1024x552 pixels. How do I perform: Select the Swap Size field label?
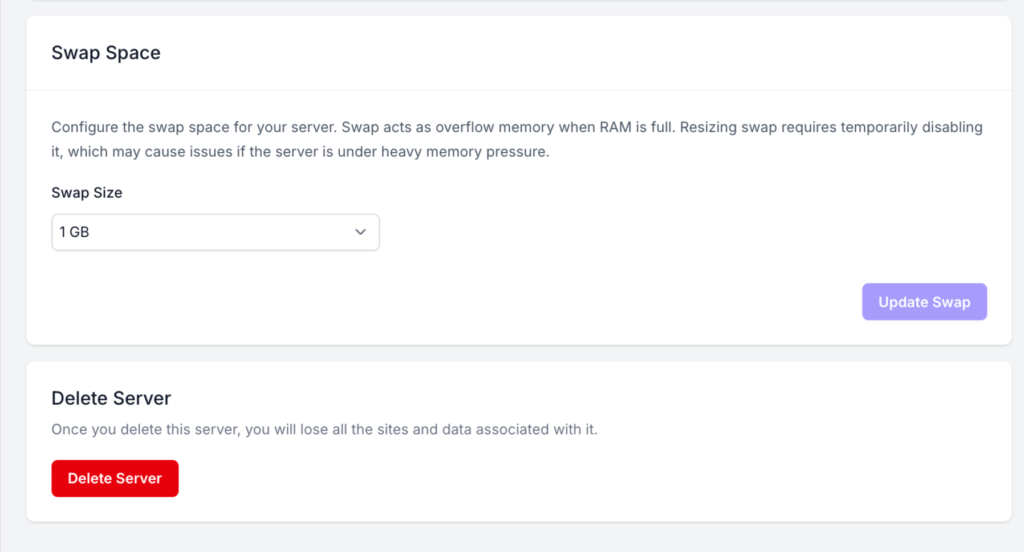tap(87, 192)
